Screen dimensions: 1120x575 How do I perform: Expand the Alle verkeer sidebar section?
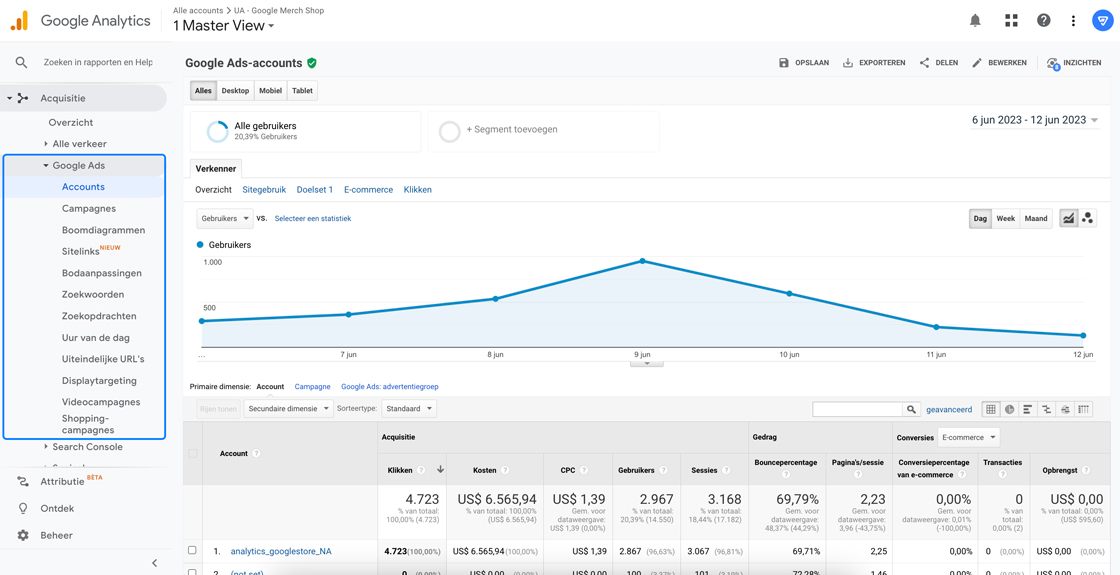click(46, 144)
